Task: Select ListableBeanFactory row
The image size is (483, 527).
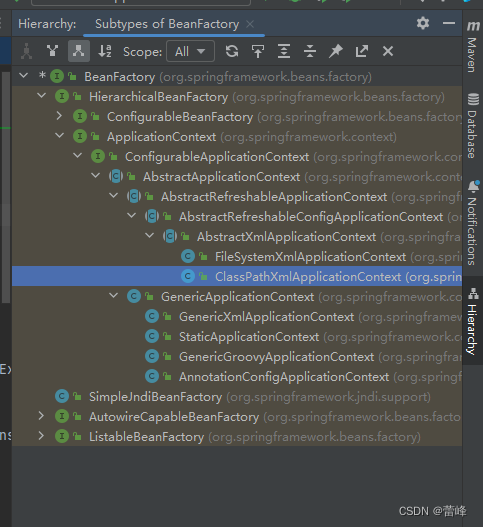Action: click(237, 437)
